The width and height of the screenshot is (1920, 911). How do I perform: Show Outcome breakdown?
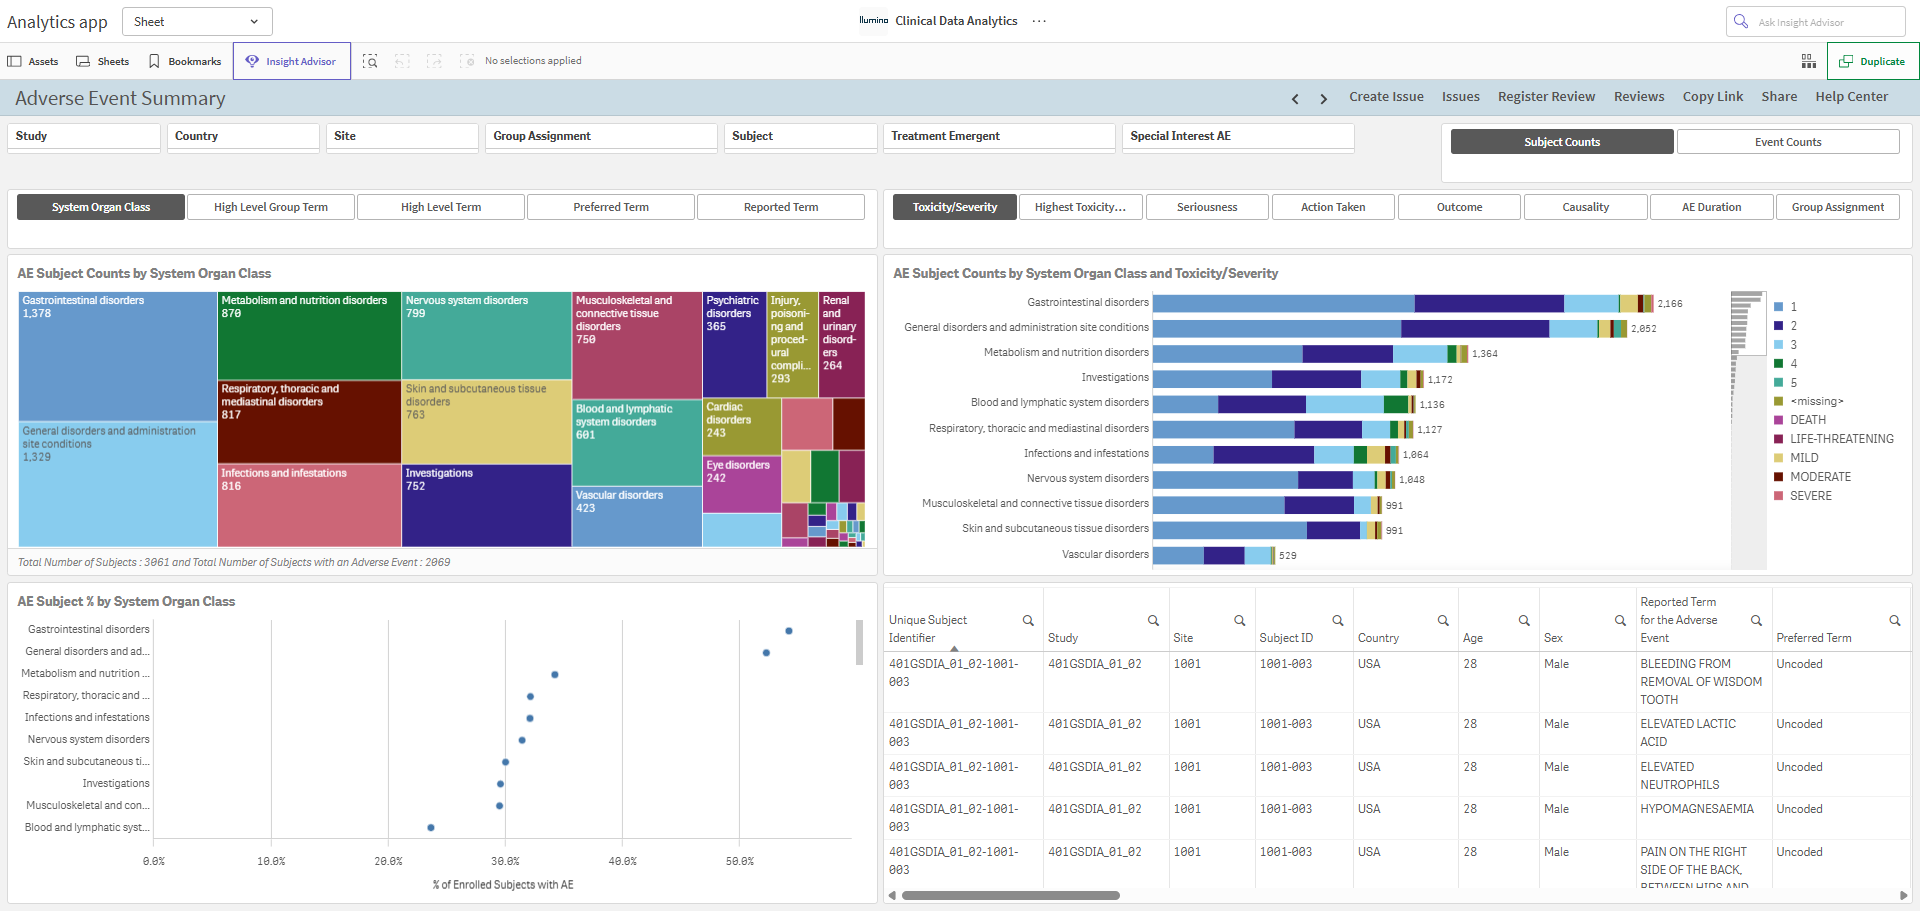(x=1460, y=207)
